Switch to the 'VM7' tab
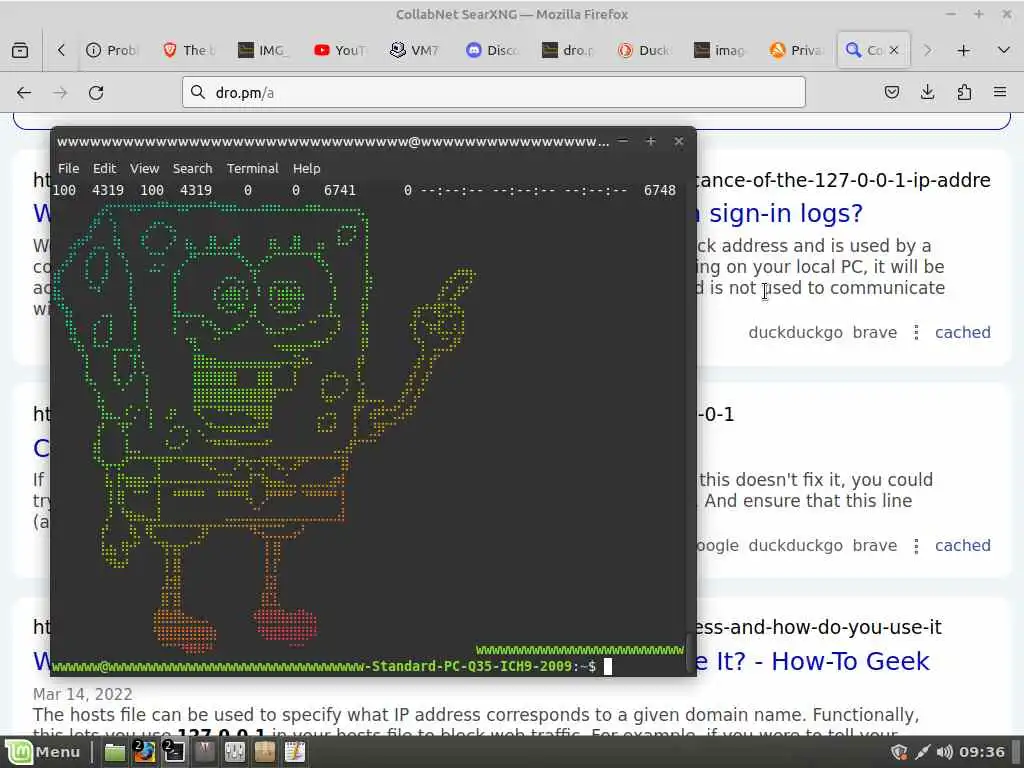Image resolution: width=1024 pixels, height=768 pixels. (417, 50)
